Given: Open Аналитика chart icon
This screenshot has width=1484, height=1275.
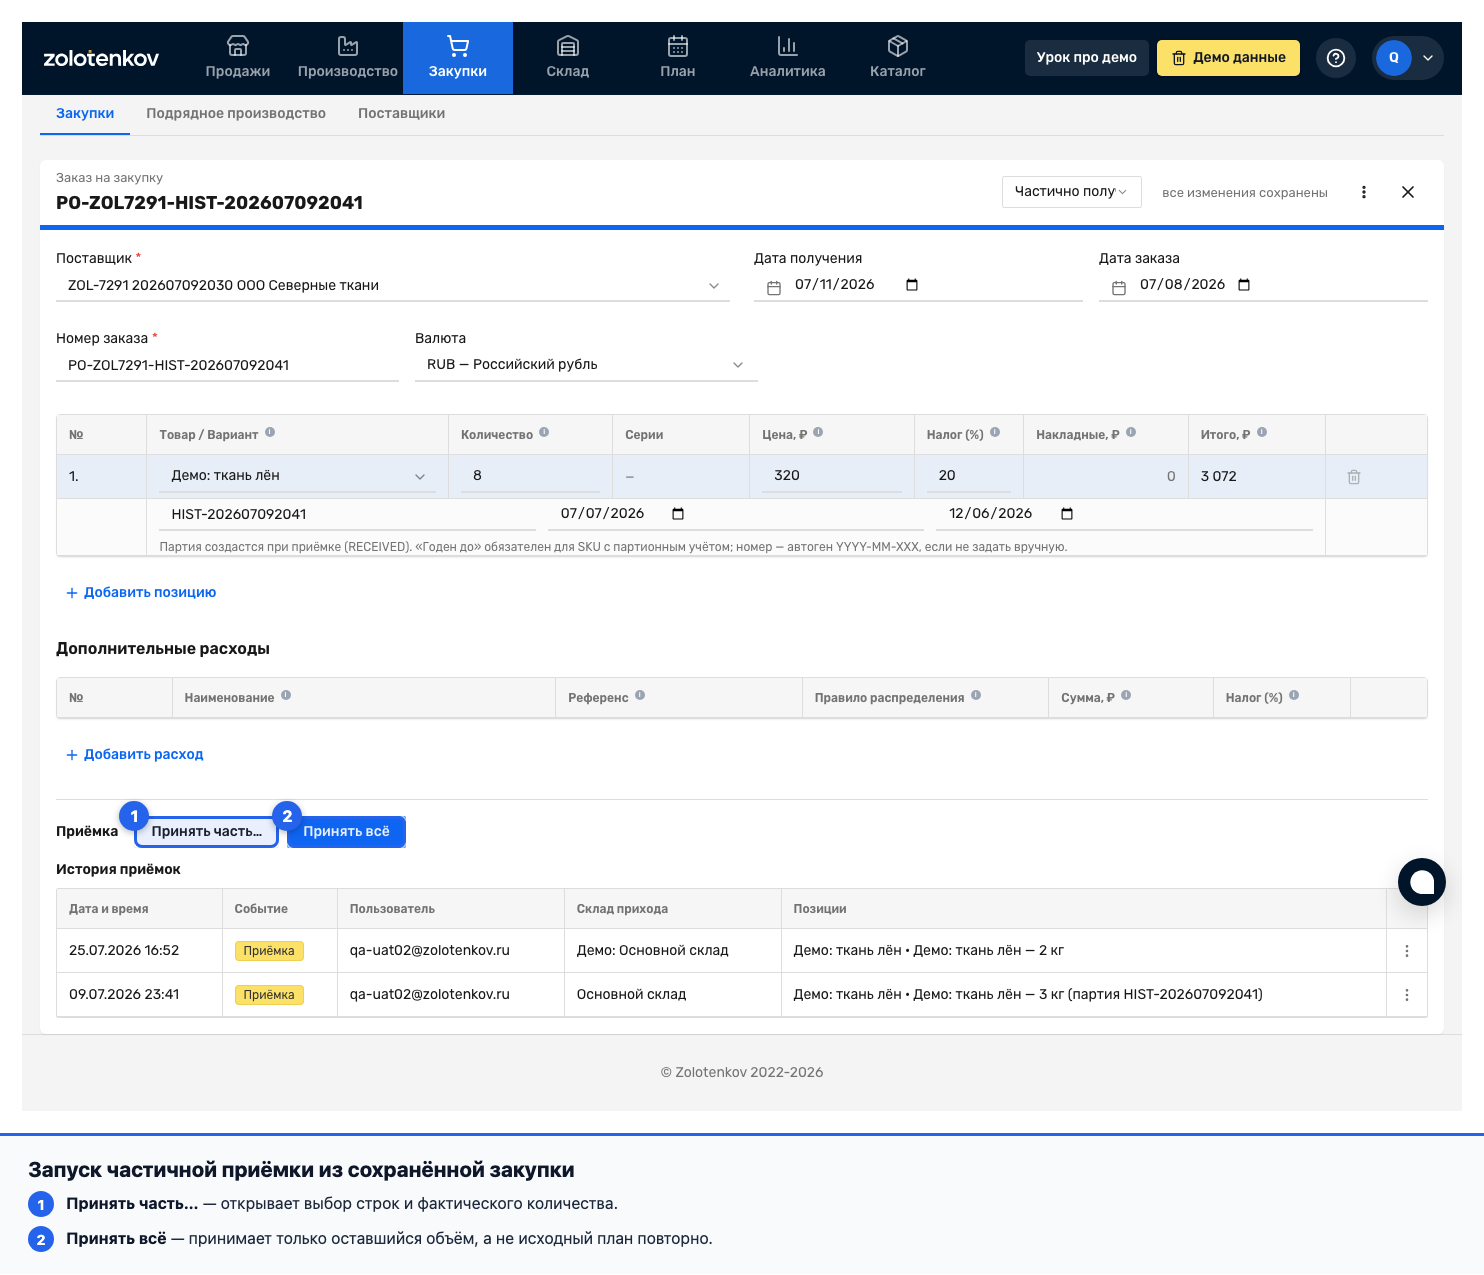Looking at the screenshot, I should click(788, 46).
